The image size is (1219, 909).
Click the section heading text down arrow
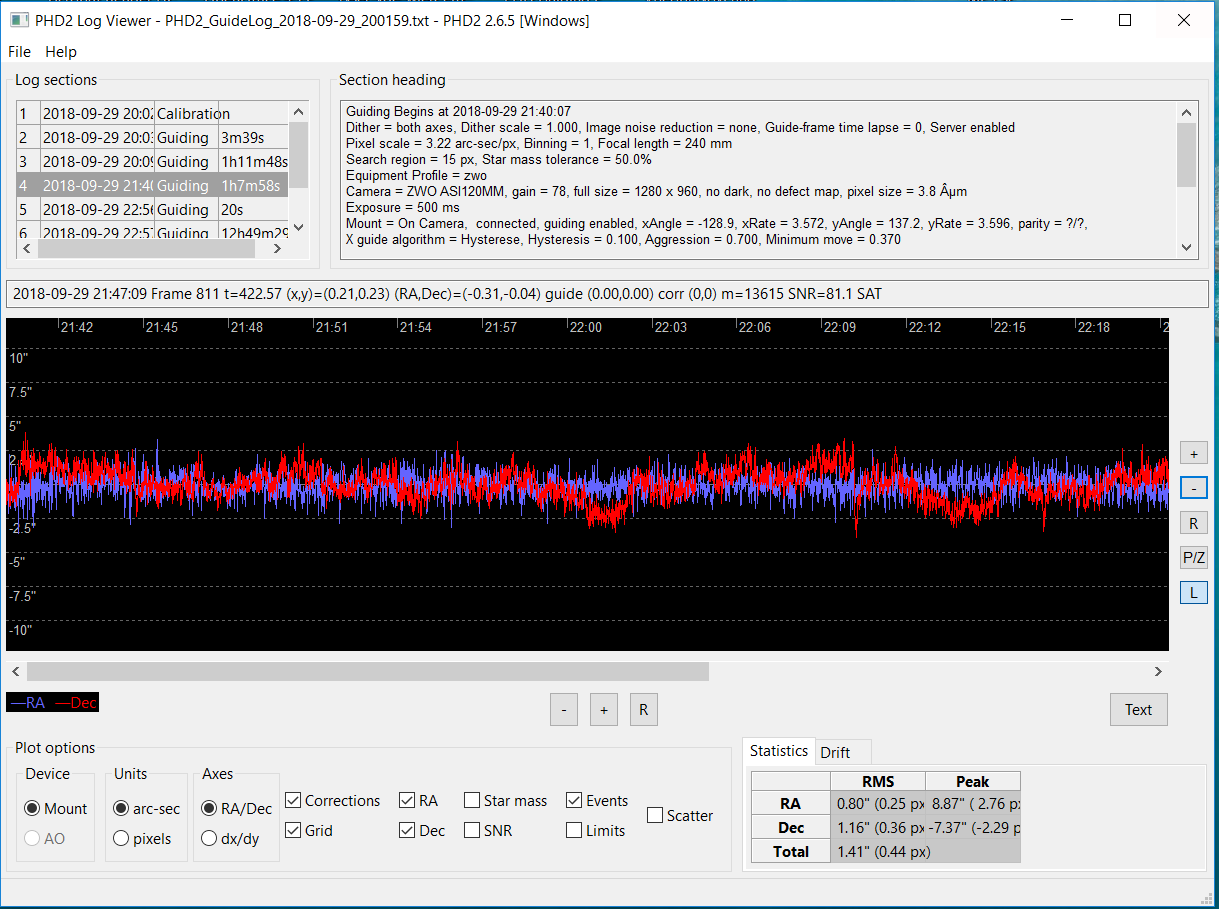coord(1187,247)
